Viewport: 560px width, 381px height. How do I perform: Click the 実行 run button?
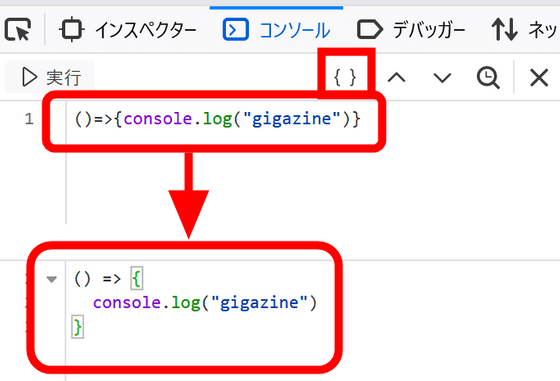click(50, 77)
